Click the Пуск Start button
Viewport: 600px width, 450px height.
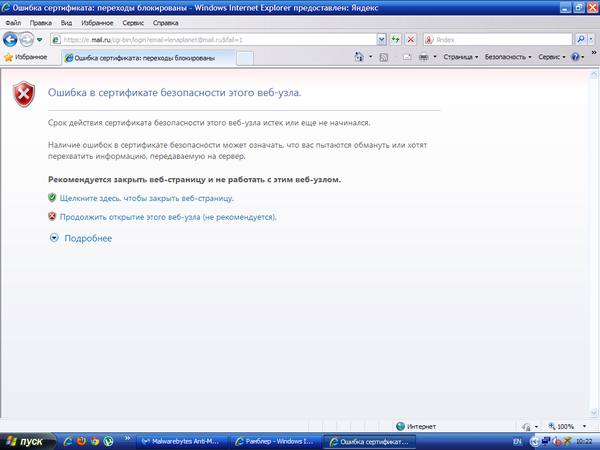click(x=27, y=440)
